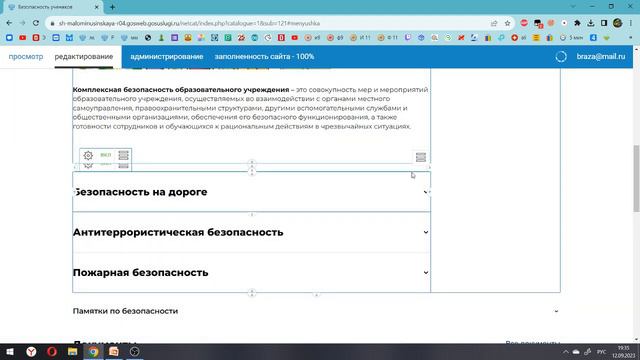Toggle the green ВКЛ block switch

tap(106, 155)
